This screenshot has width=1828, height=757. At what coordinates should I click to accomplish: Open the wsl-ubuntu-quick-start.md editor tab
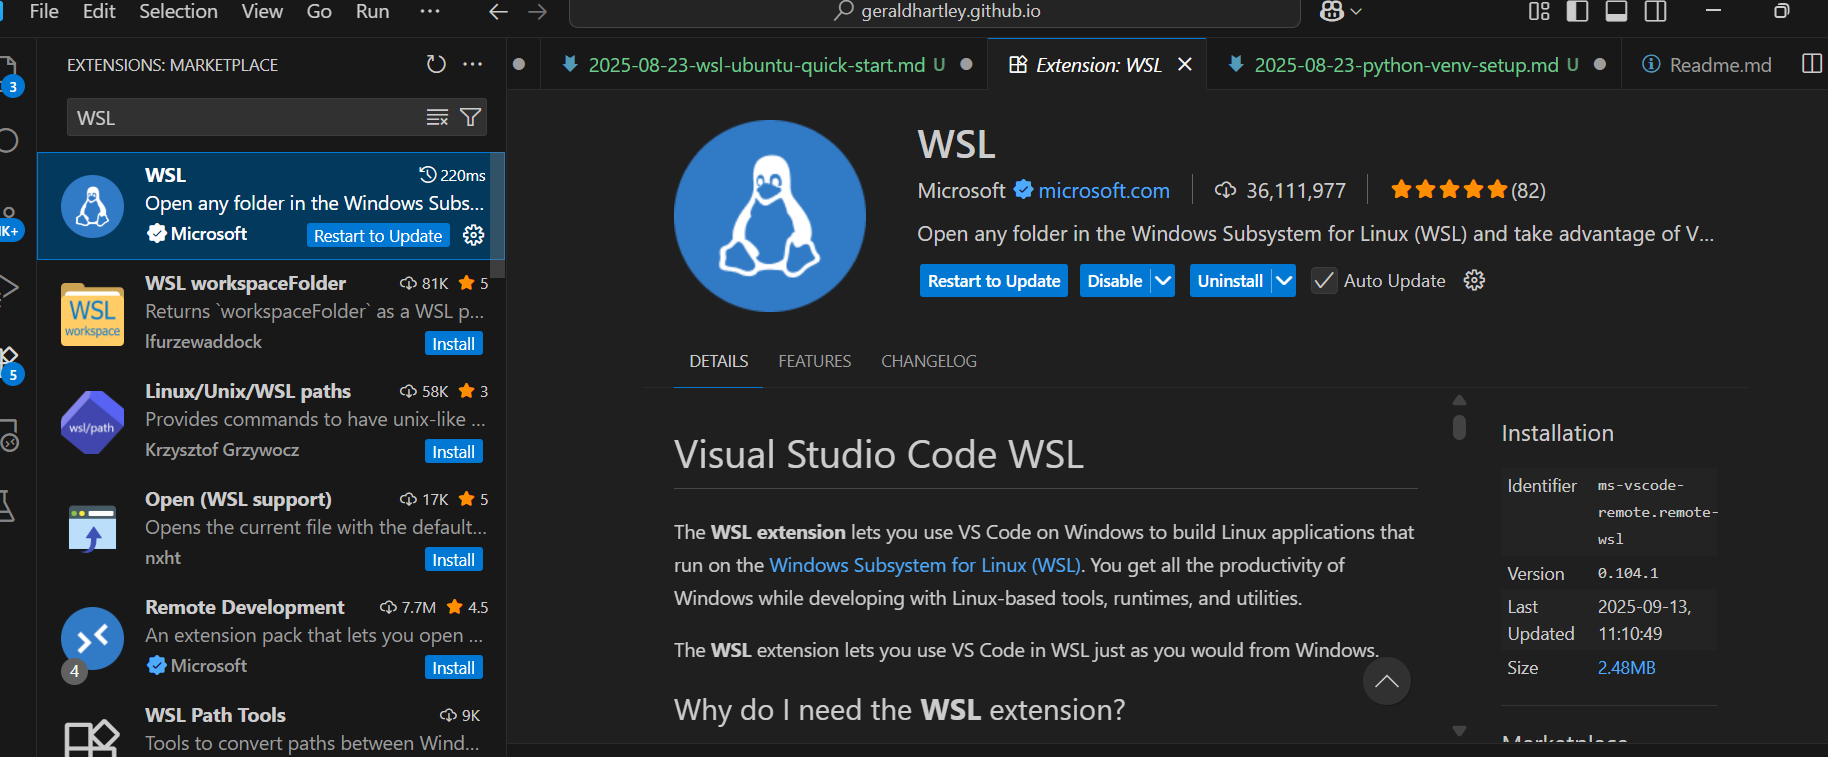tap(766, 65)
